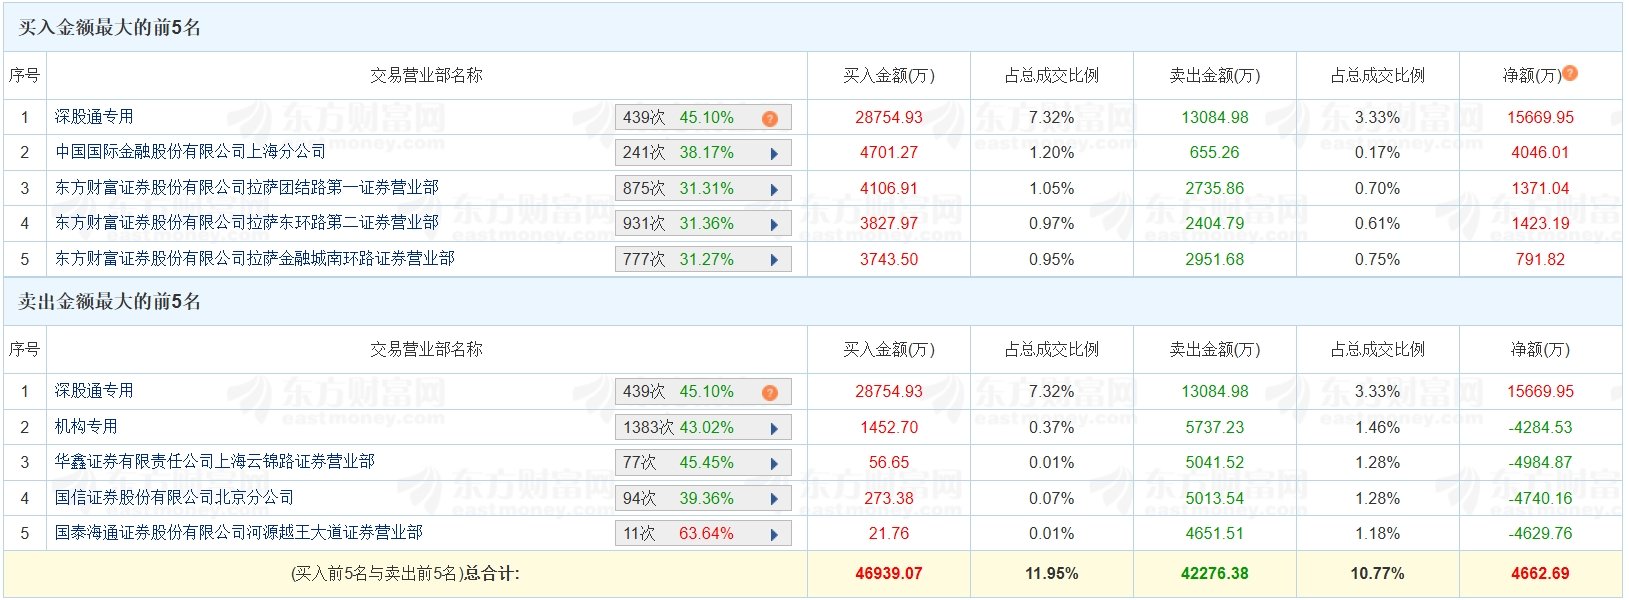1629x600 pixels.
Task: Select sell amount 2951.68
Action: tap(1215, 260)
